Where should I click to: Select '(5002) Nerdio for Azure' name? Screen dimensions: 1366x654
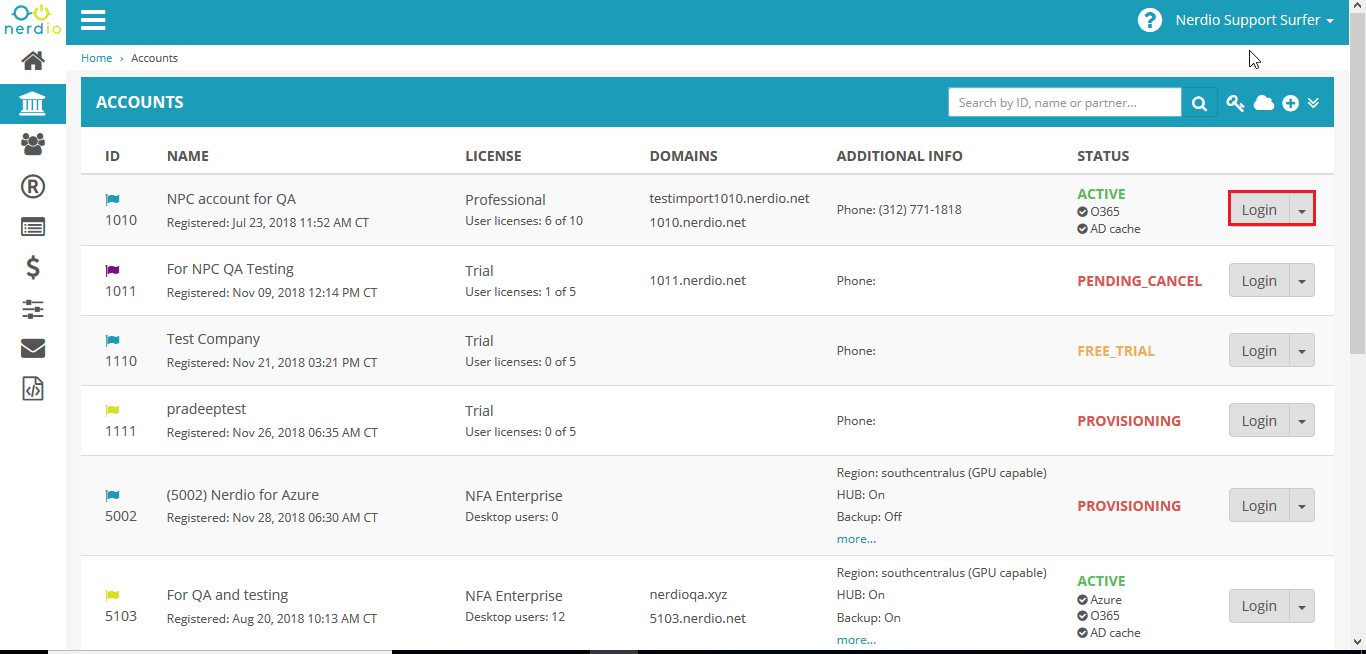pos(243,495)
